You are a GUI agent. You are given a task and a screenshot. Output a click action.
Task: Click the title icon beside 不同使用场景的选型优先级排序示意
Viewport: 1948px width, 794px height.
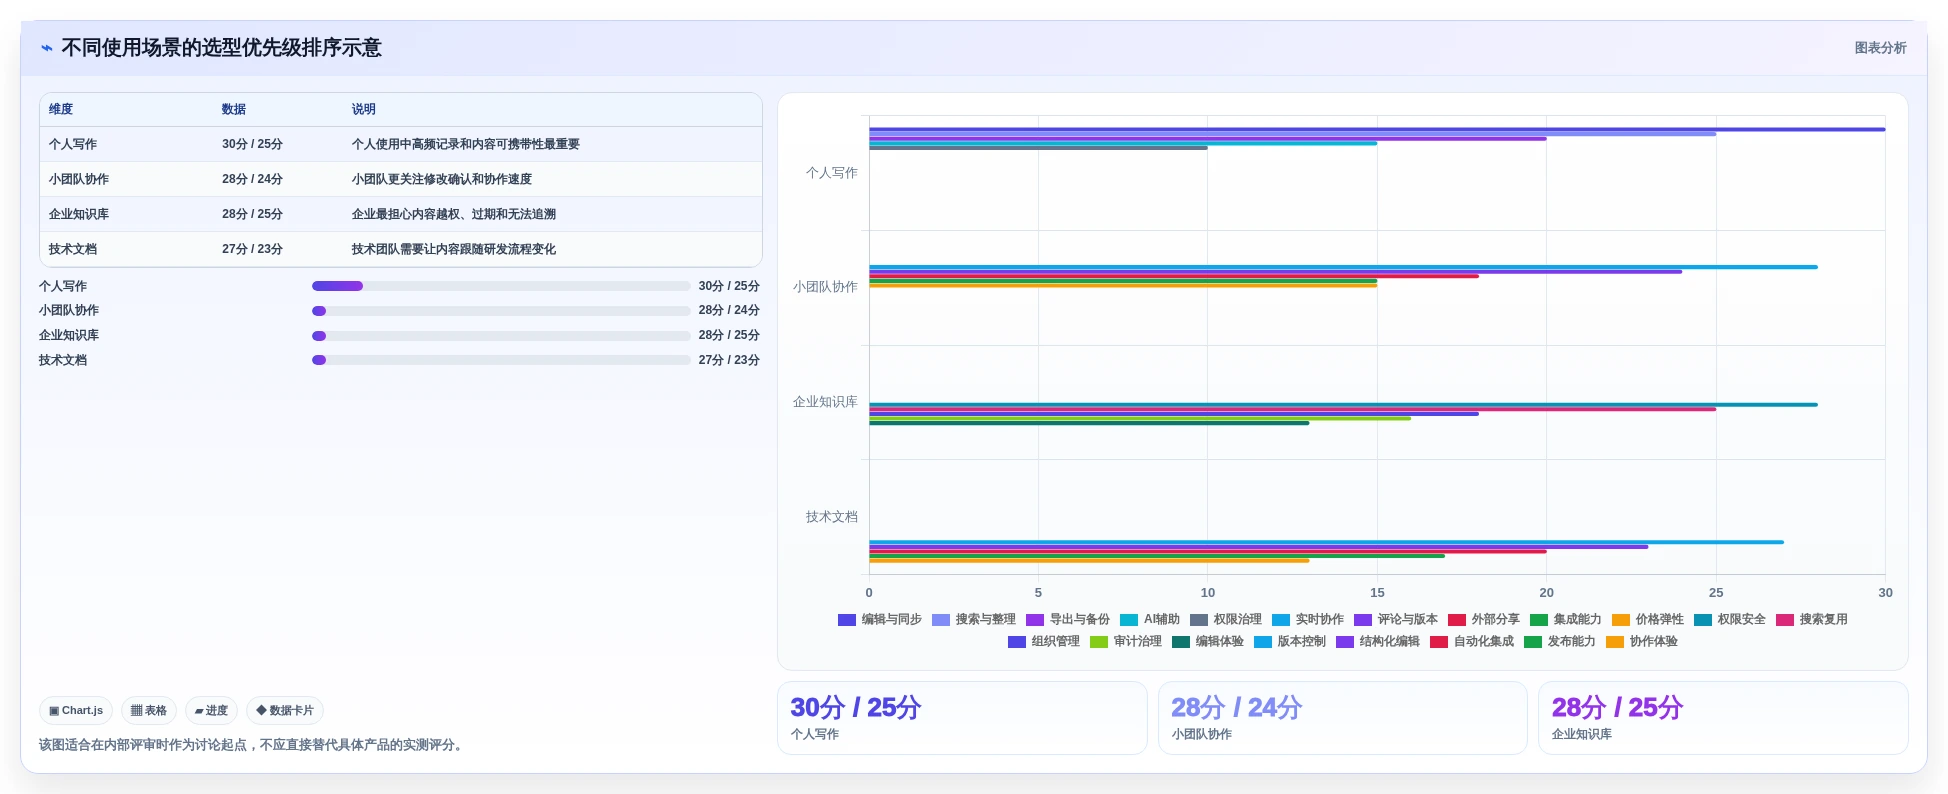(x=46, y=48)
